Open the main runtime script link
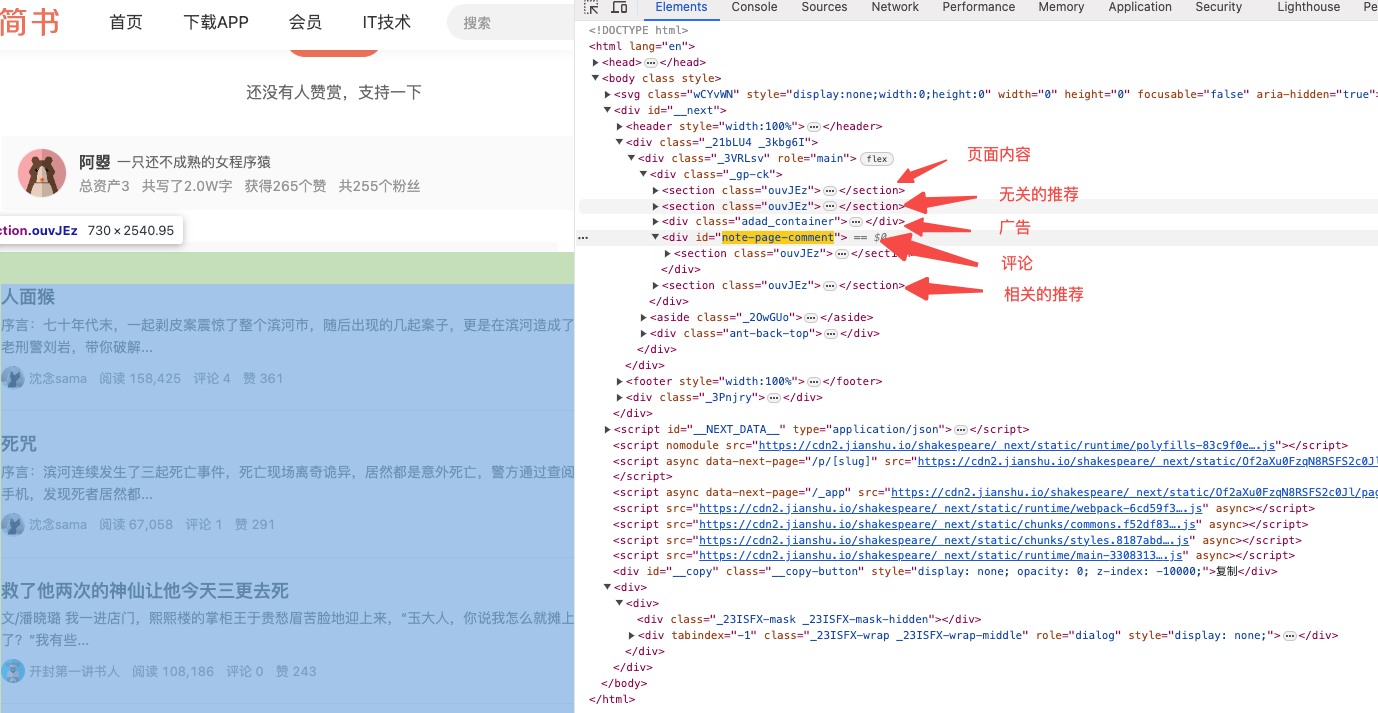This screenshot has height=713, width=1378. [943, 556]
